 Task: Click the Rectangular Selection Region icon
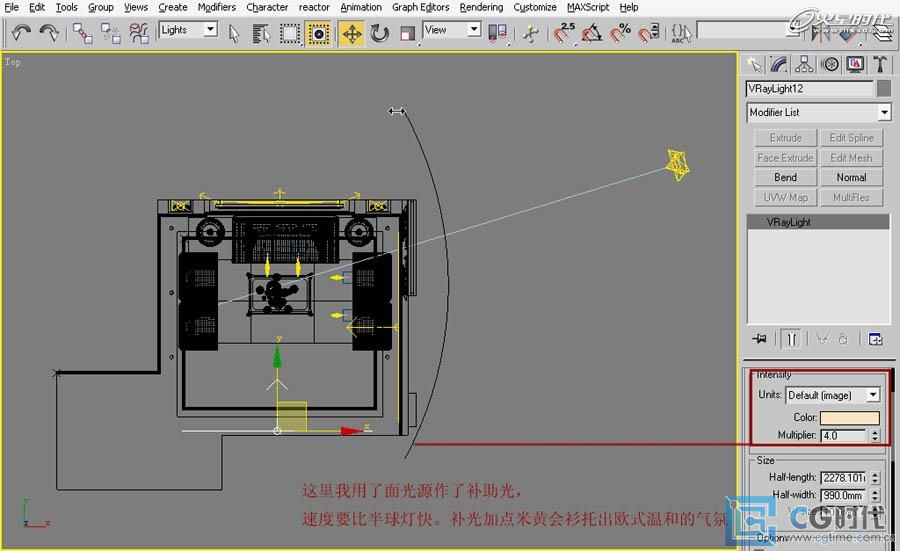(290, 34)
